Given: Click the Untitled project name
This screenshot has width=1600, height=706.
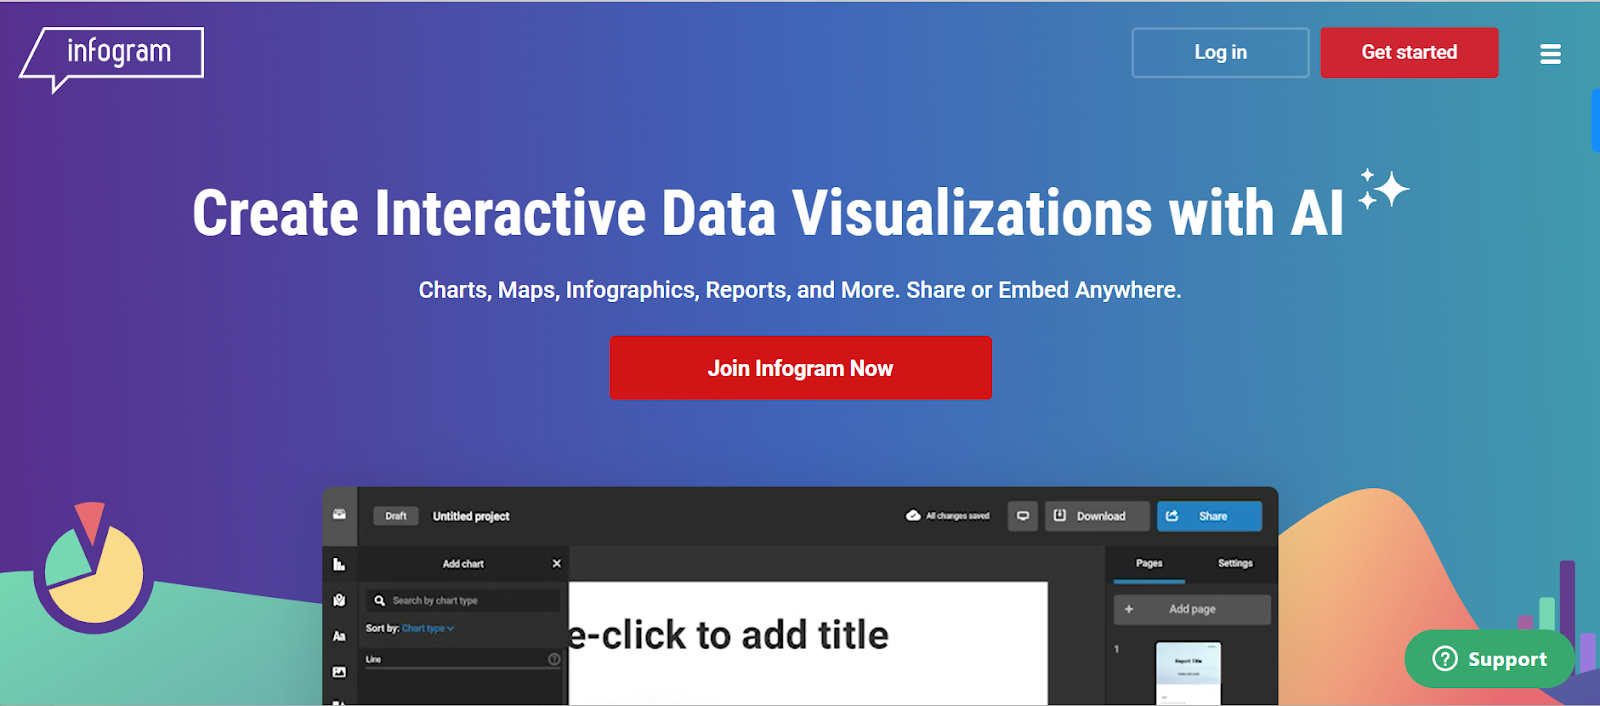Looking at the screenshot, I should [x=471, y=516].
